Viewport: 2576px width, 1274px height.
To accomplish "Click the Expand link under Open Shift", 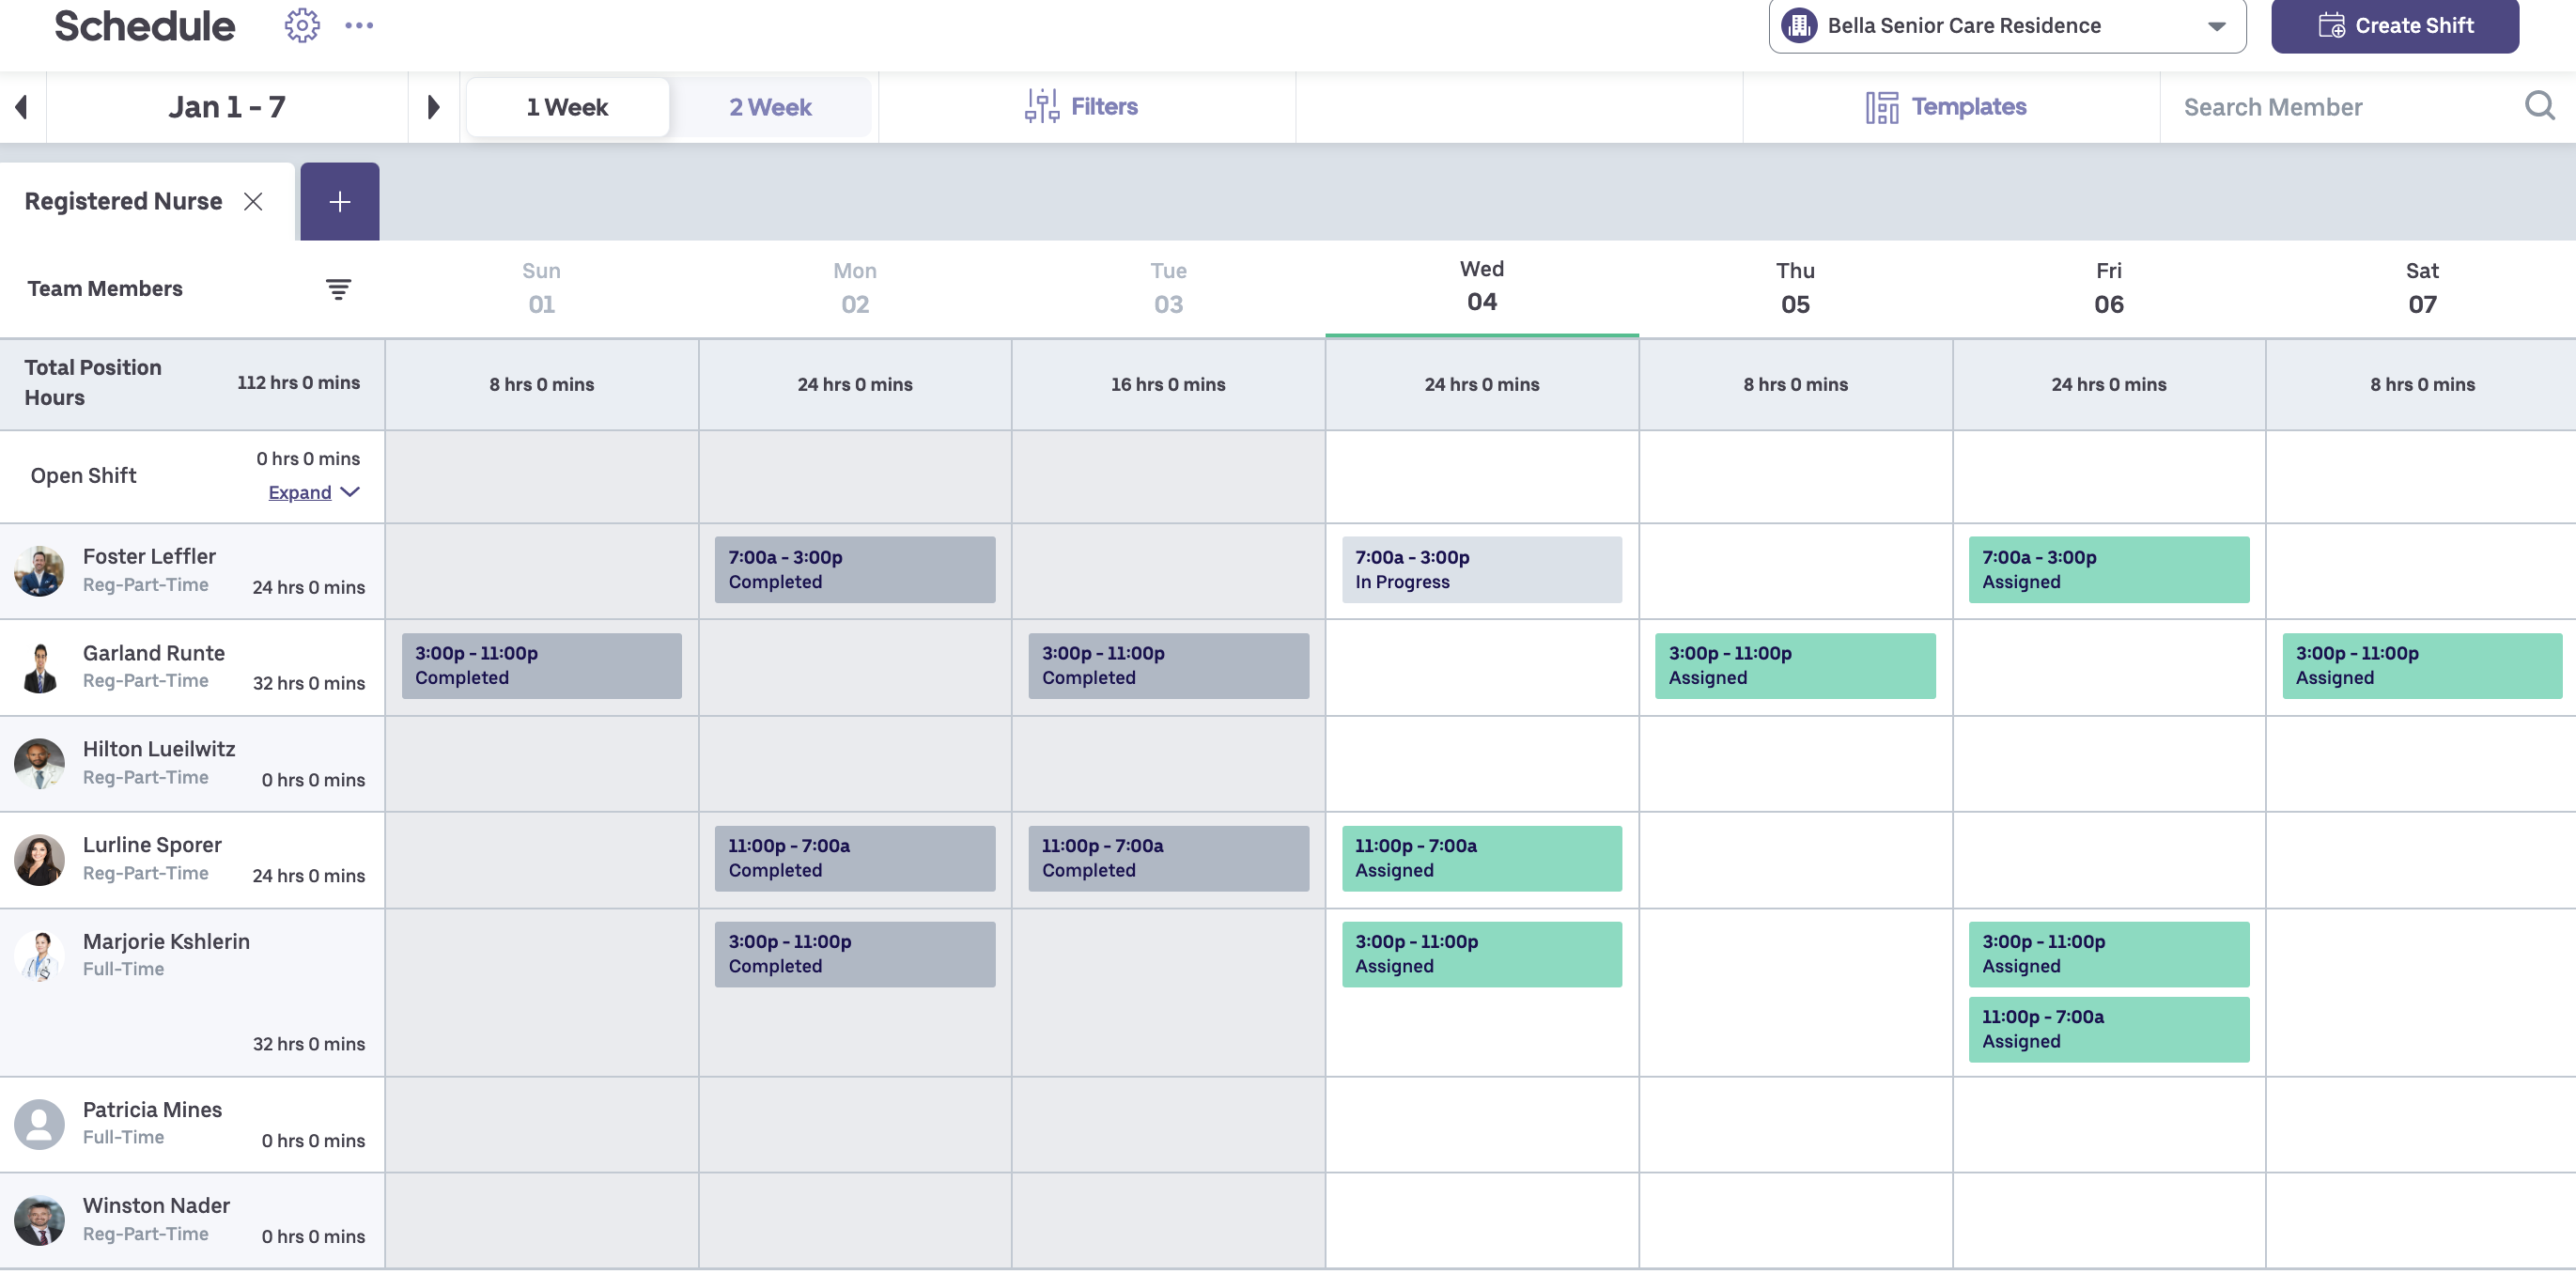I will (x=298, y=491).
